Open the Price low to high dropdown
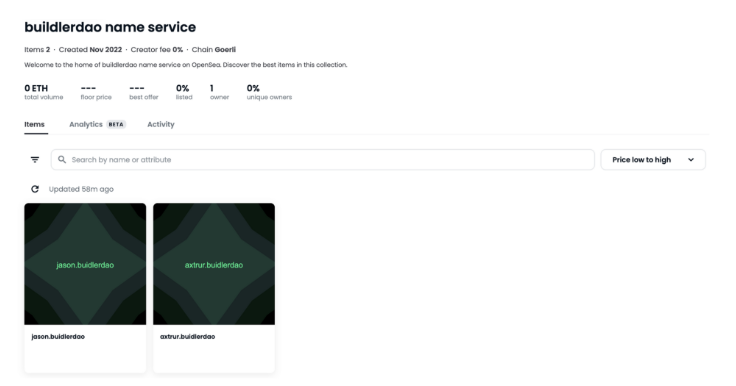736x386 pixels. tap(653, 160)
